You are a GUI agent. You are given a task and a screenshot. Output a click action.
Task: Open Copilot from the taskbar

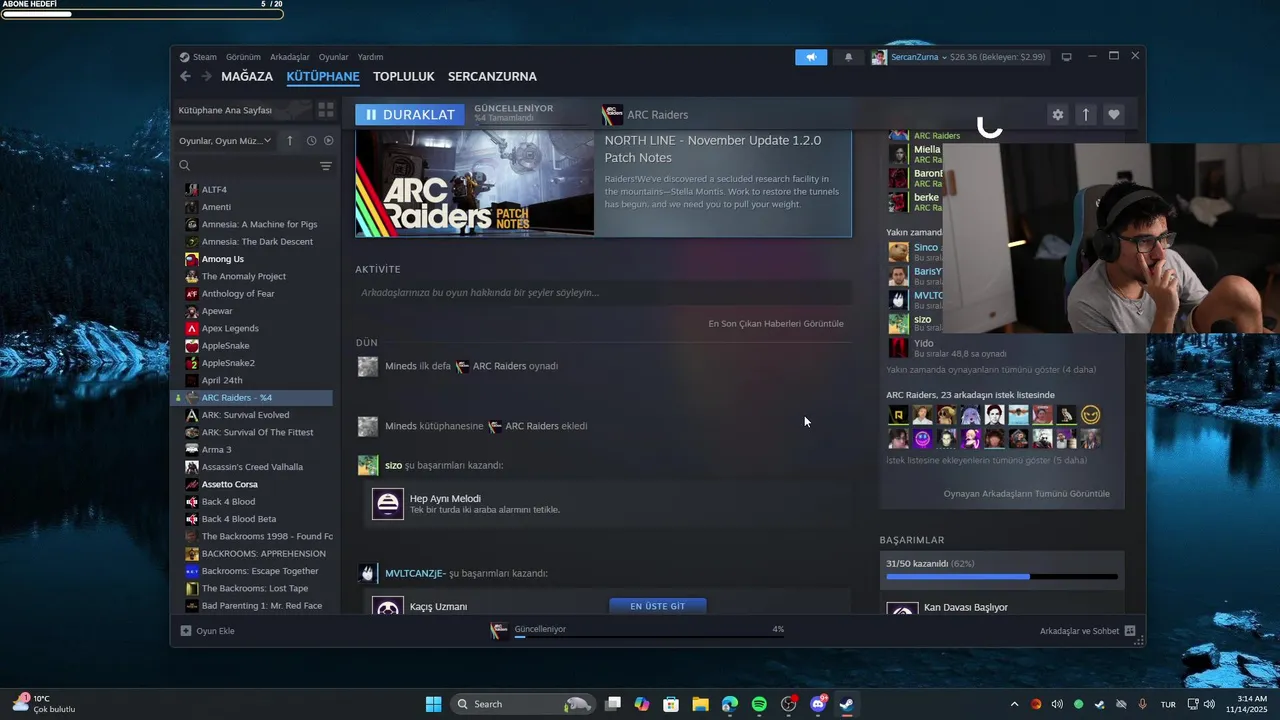coord(642,704)
